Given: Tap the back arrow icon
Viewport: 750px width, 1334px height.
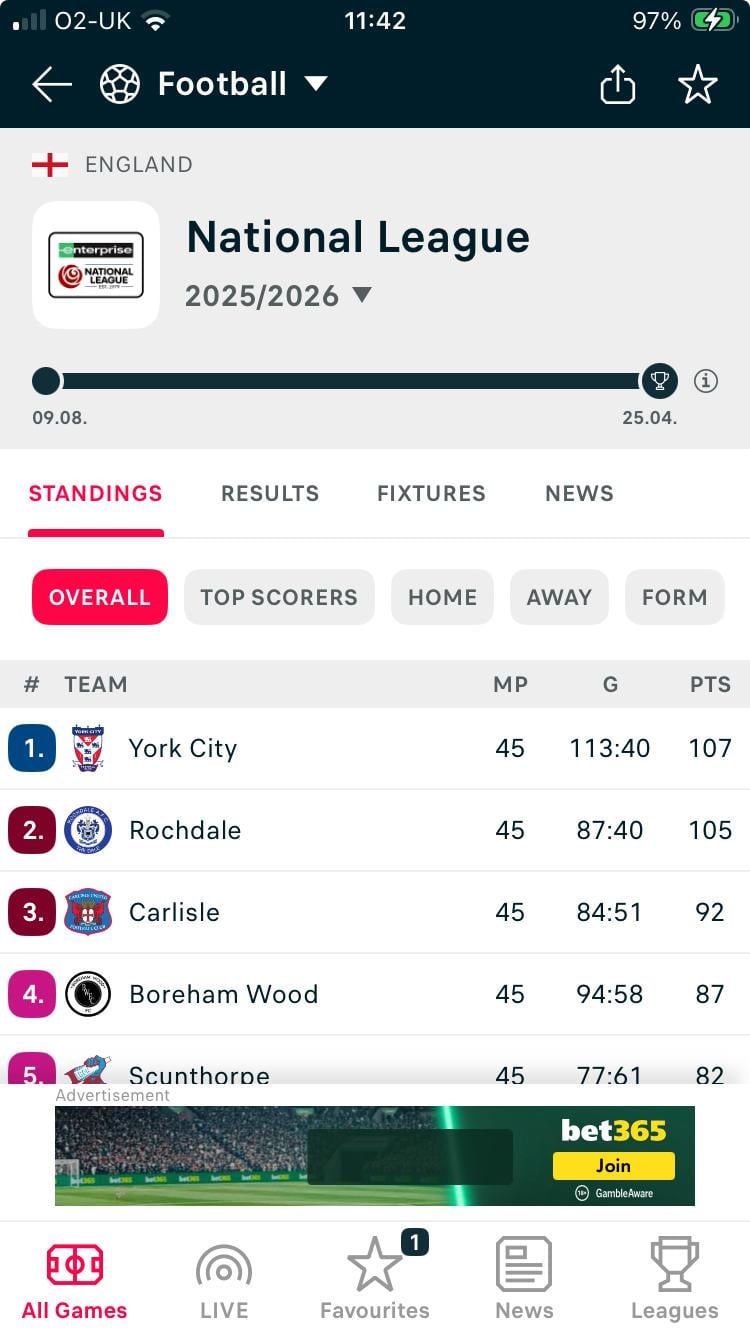Looking at the screenshot, I should 52,85.
